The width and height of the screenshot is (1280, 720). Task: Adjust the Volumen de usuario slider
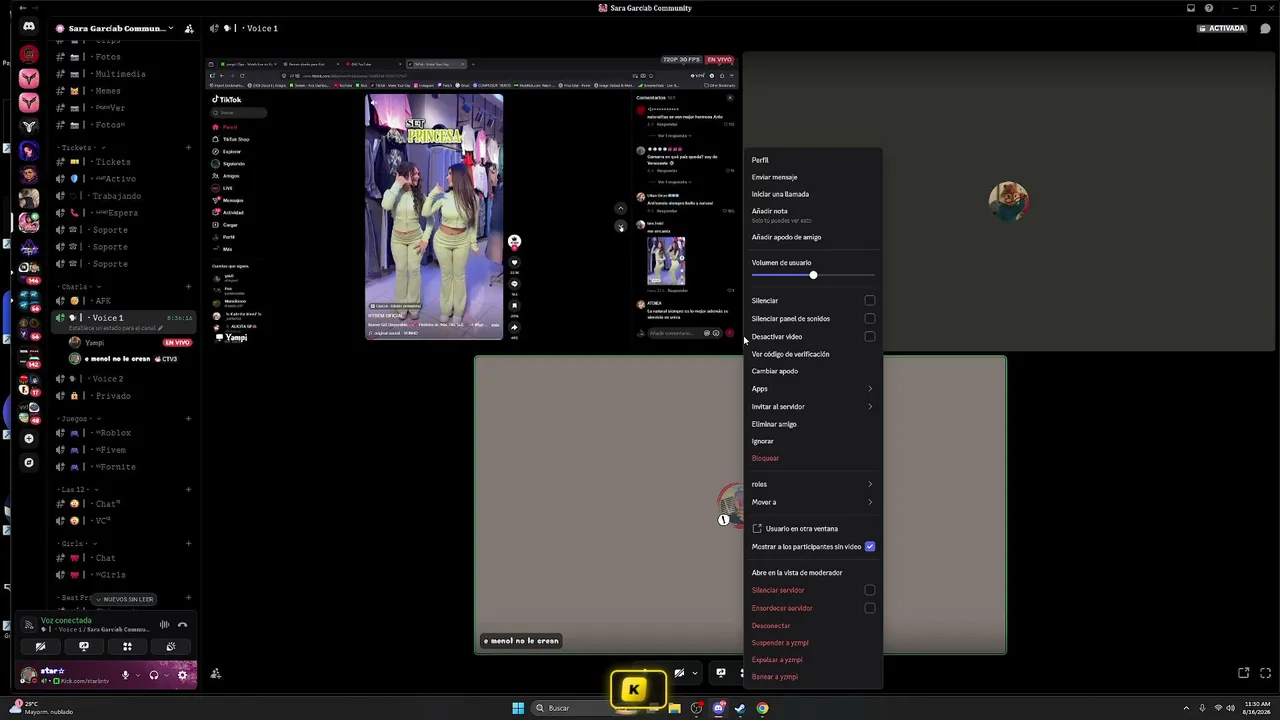pyautogui.click(x=813, y=275)
